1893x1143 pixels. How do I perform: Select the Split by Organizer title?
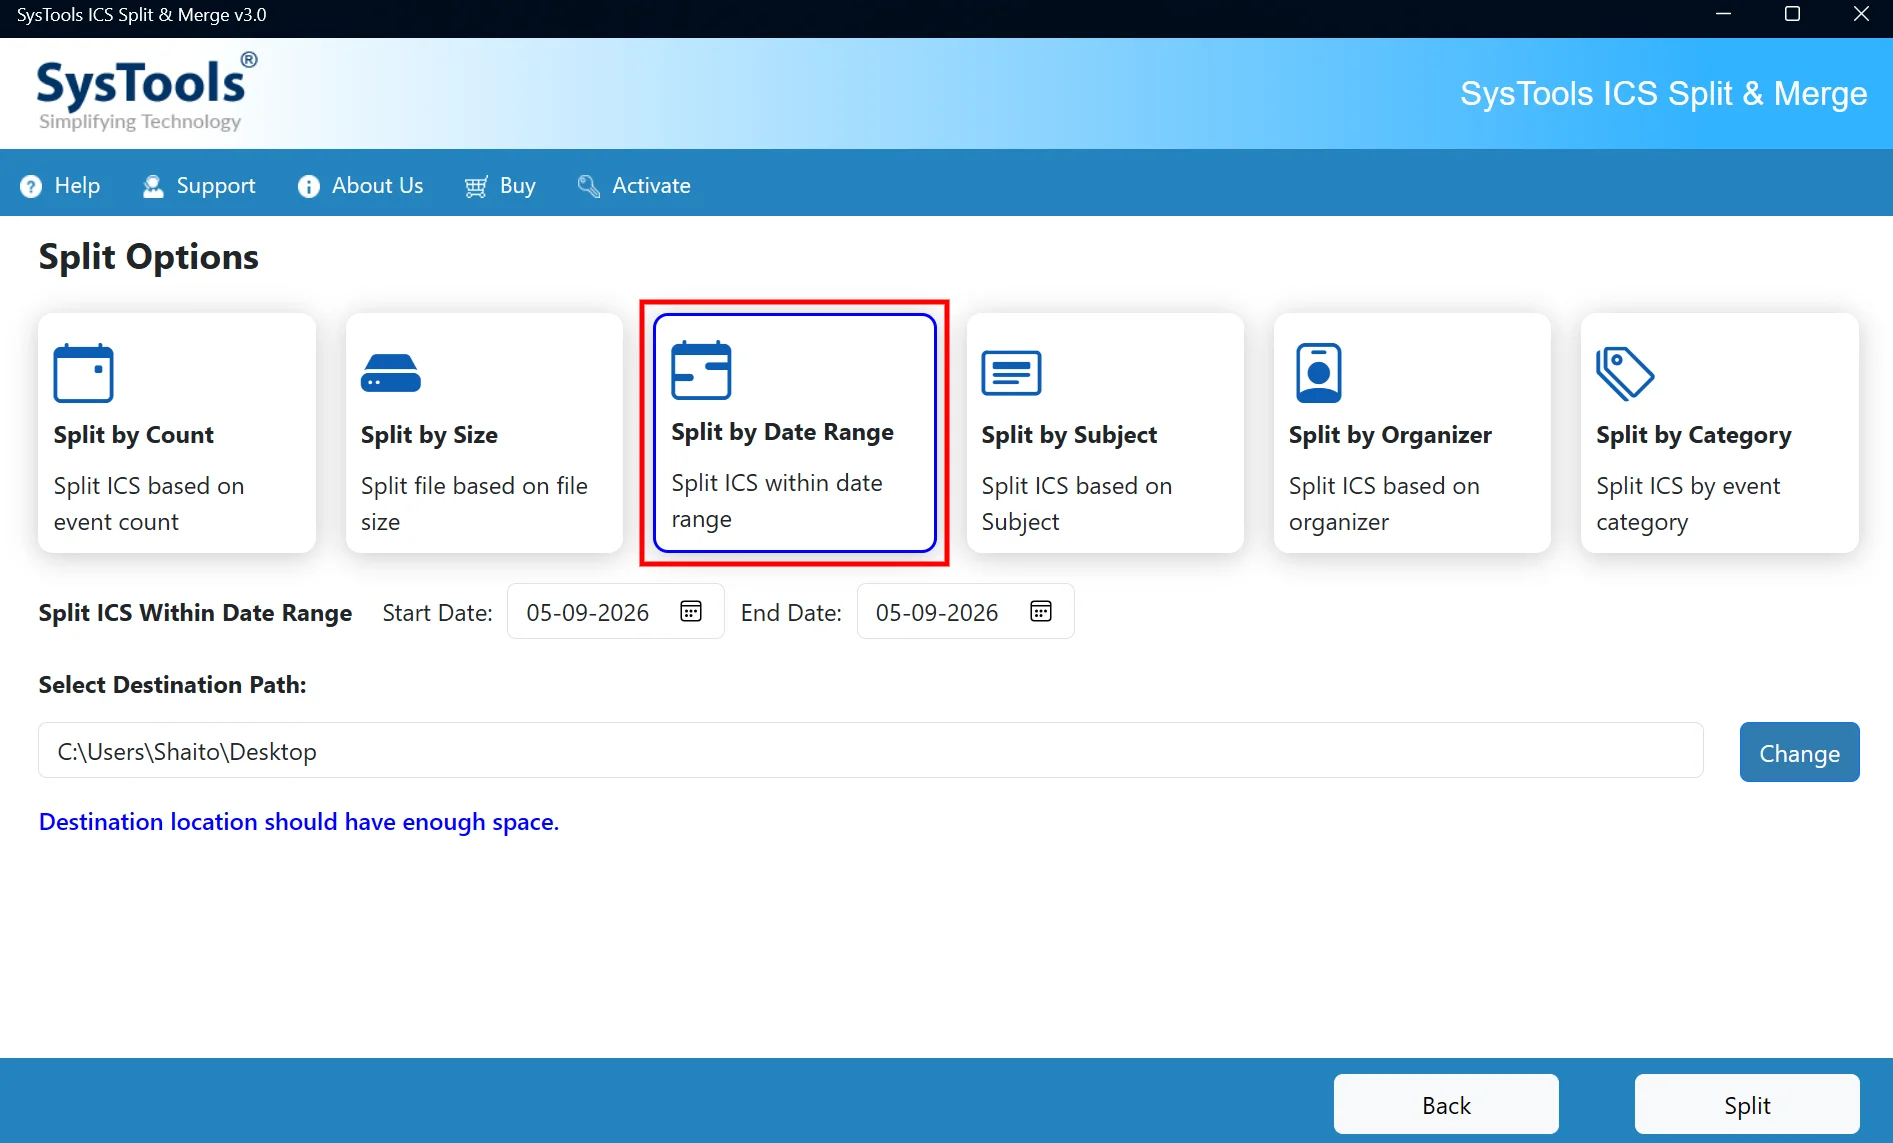1390,435
